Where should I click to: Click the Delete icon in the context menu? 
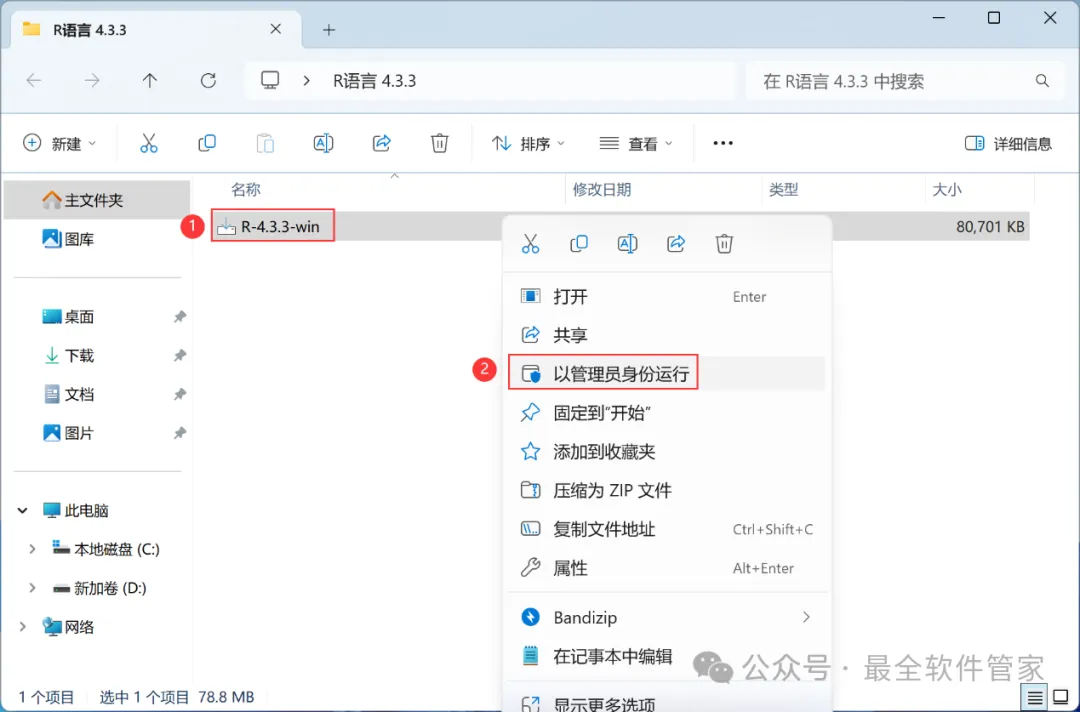tap(724, 244)
